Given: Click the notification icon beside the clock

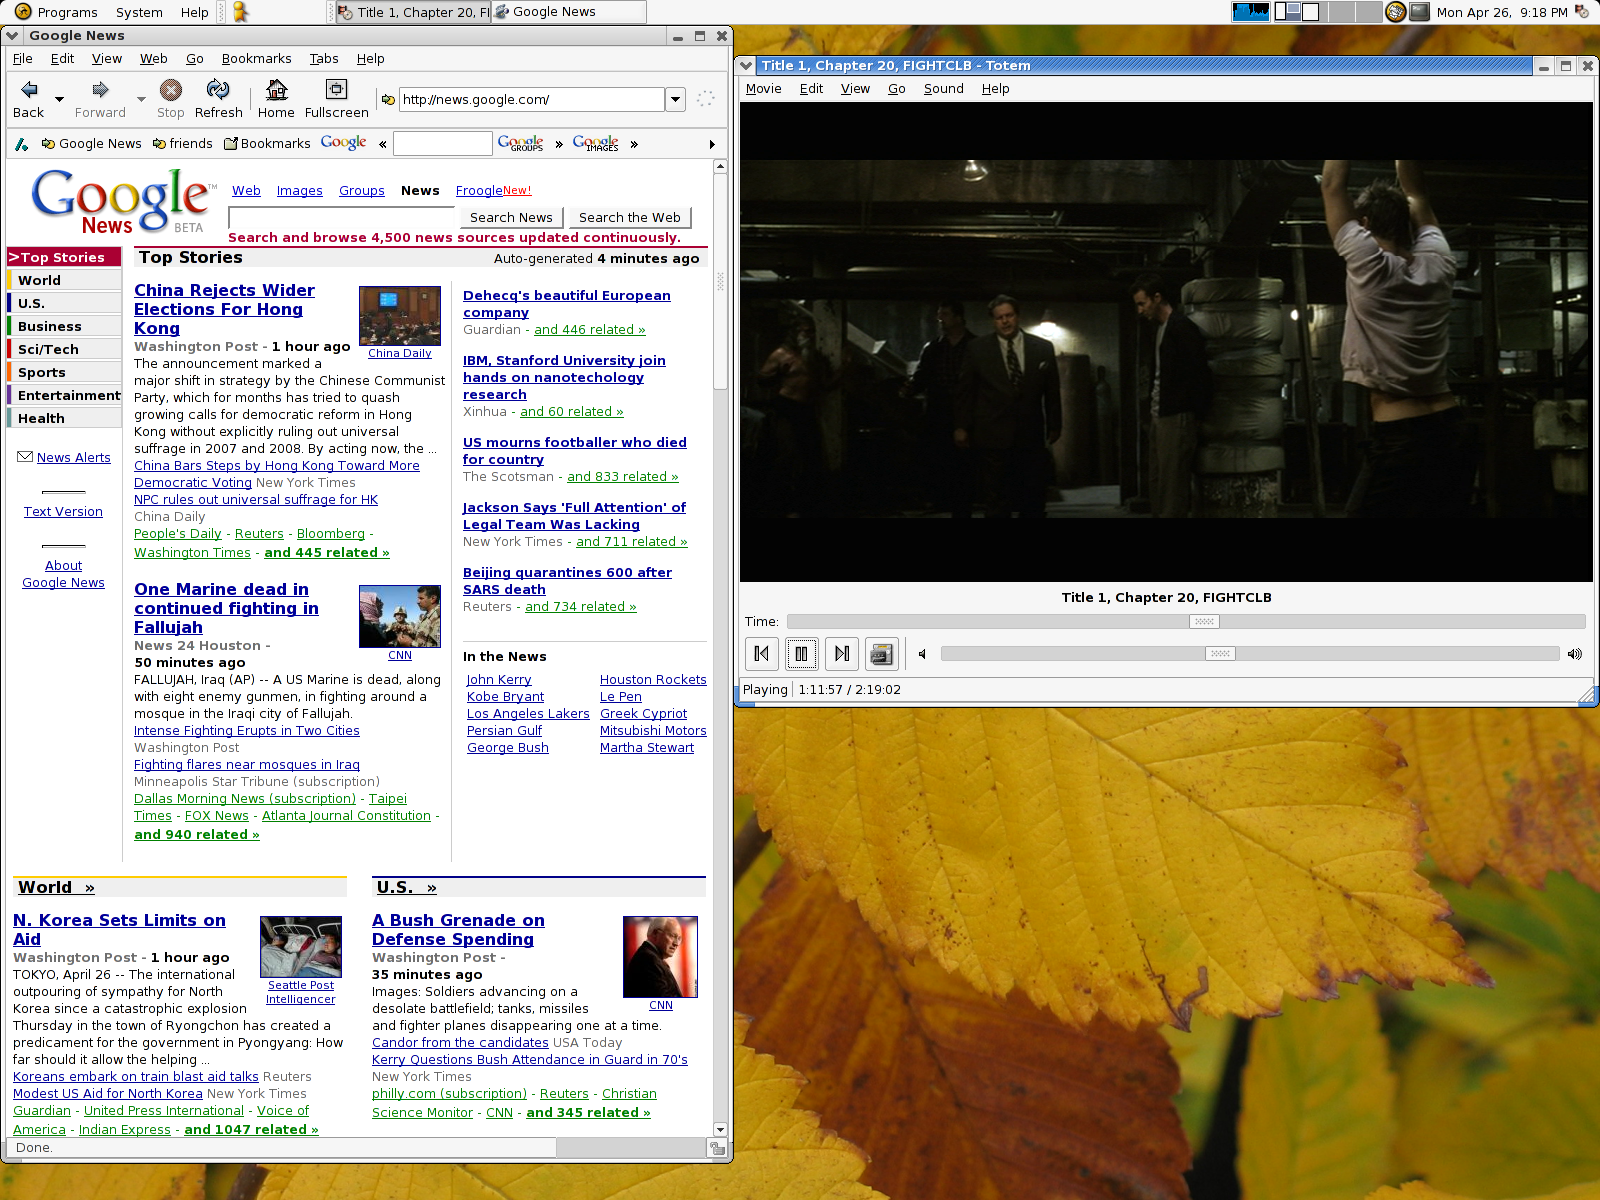Looking at the screenshot, I should 1582,12.
